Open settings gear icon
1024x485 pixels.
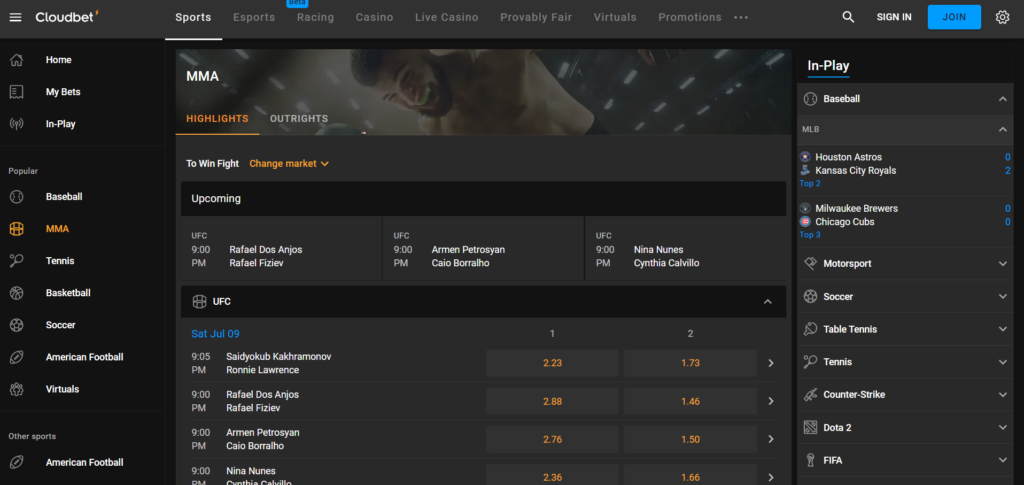[x=1002, y=17]
